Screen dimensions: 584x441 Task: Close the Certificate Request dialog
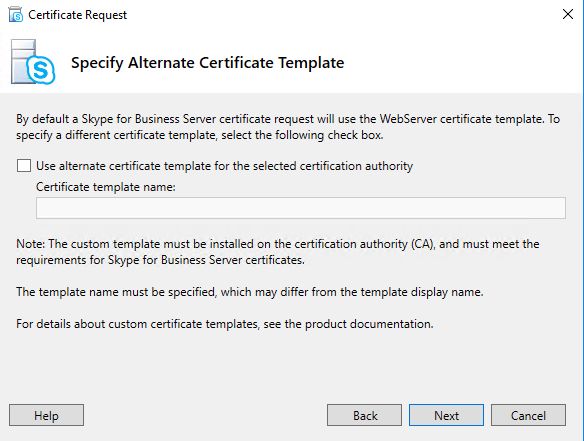[568, 15]
